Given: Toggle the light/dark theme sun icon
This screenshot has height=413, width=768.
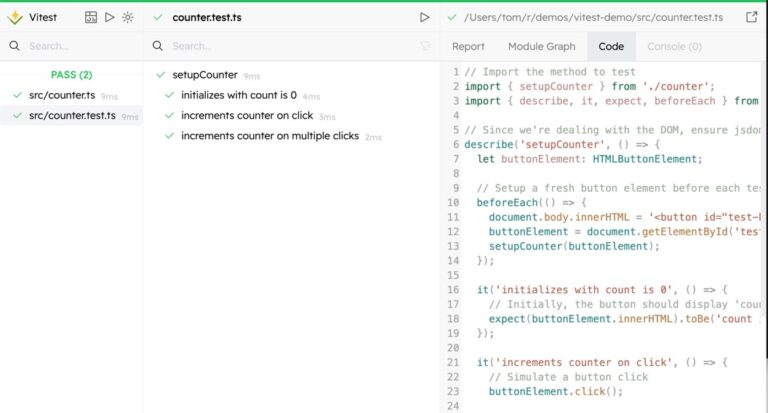Looking at the screenshot, I should tap(128, 18).
